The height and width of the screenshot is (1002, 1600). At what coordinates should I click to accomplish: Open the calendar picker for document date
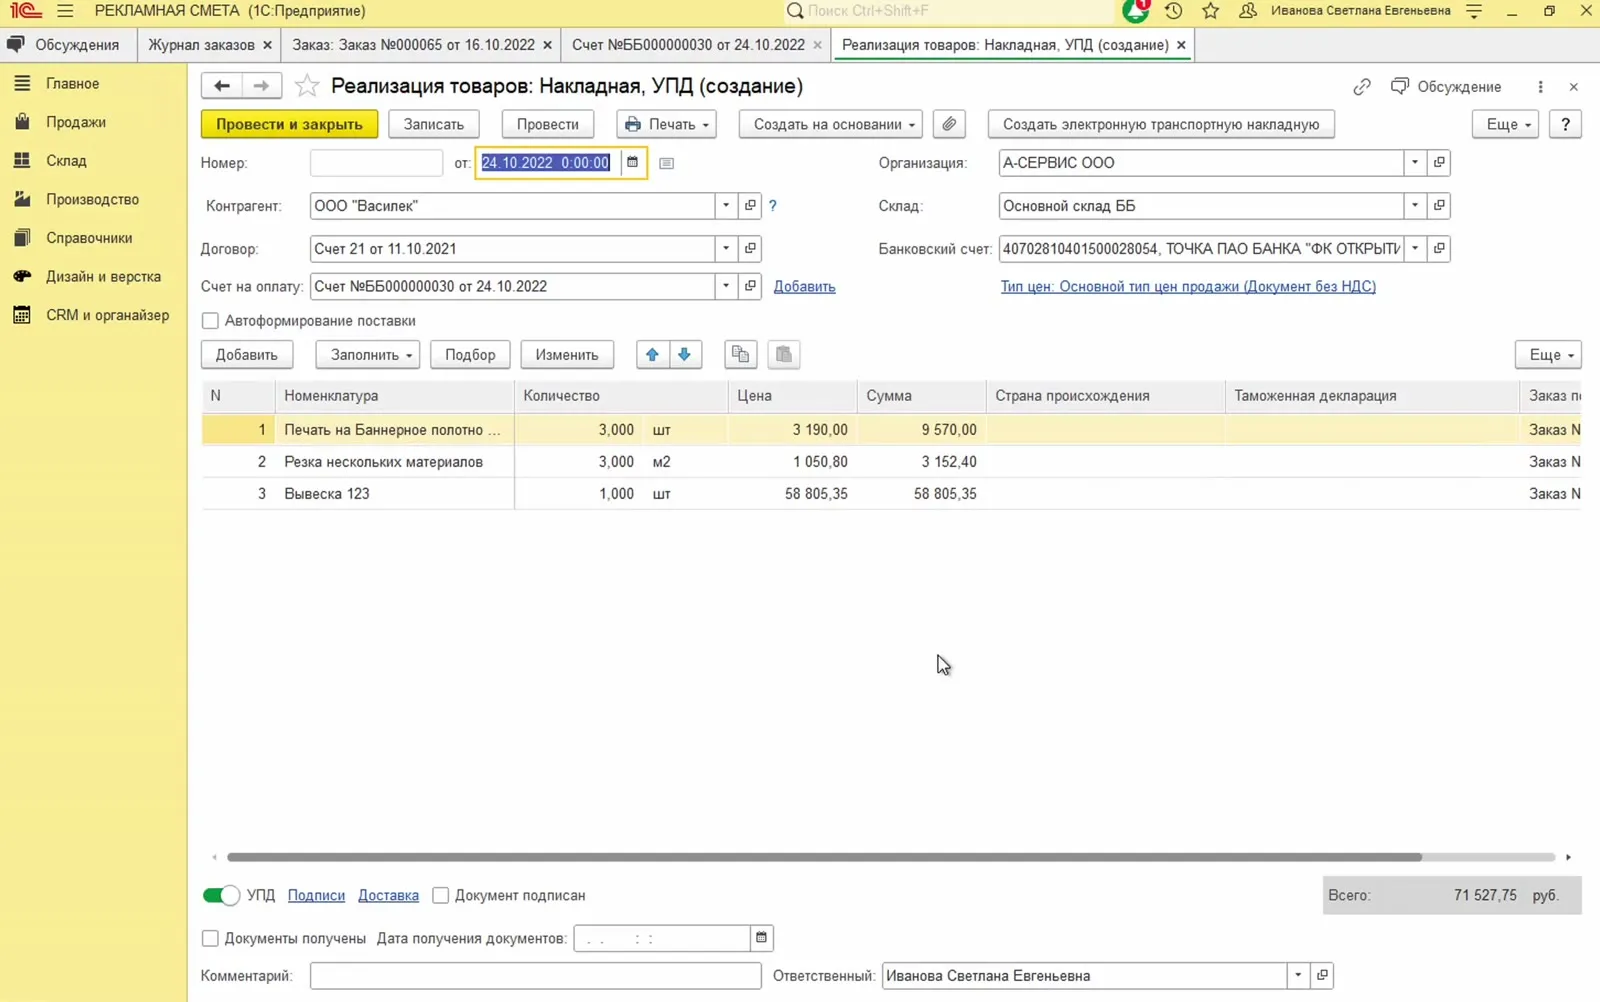pyautogui.click(x=632, y=162)
